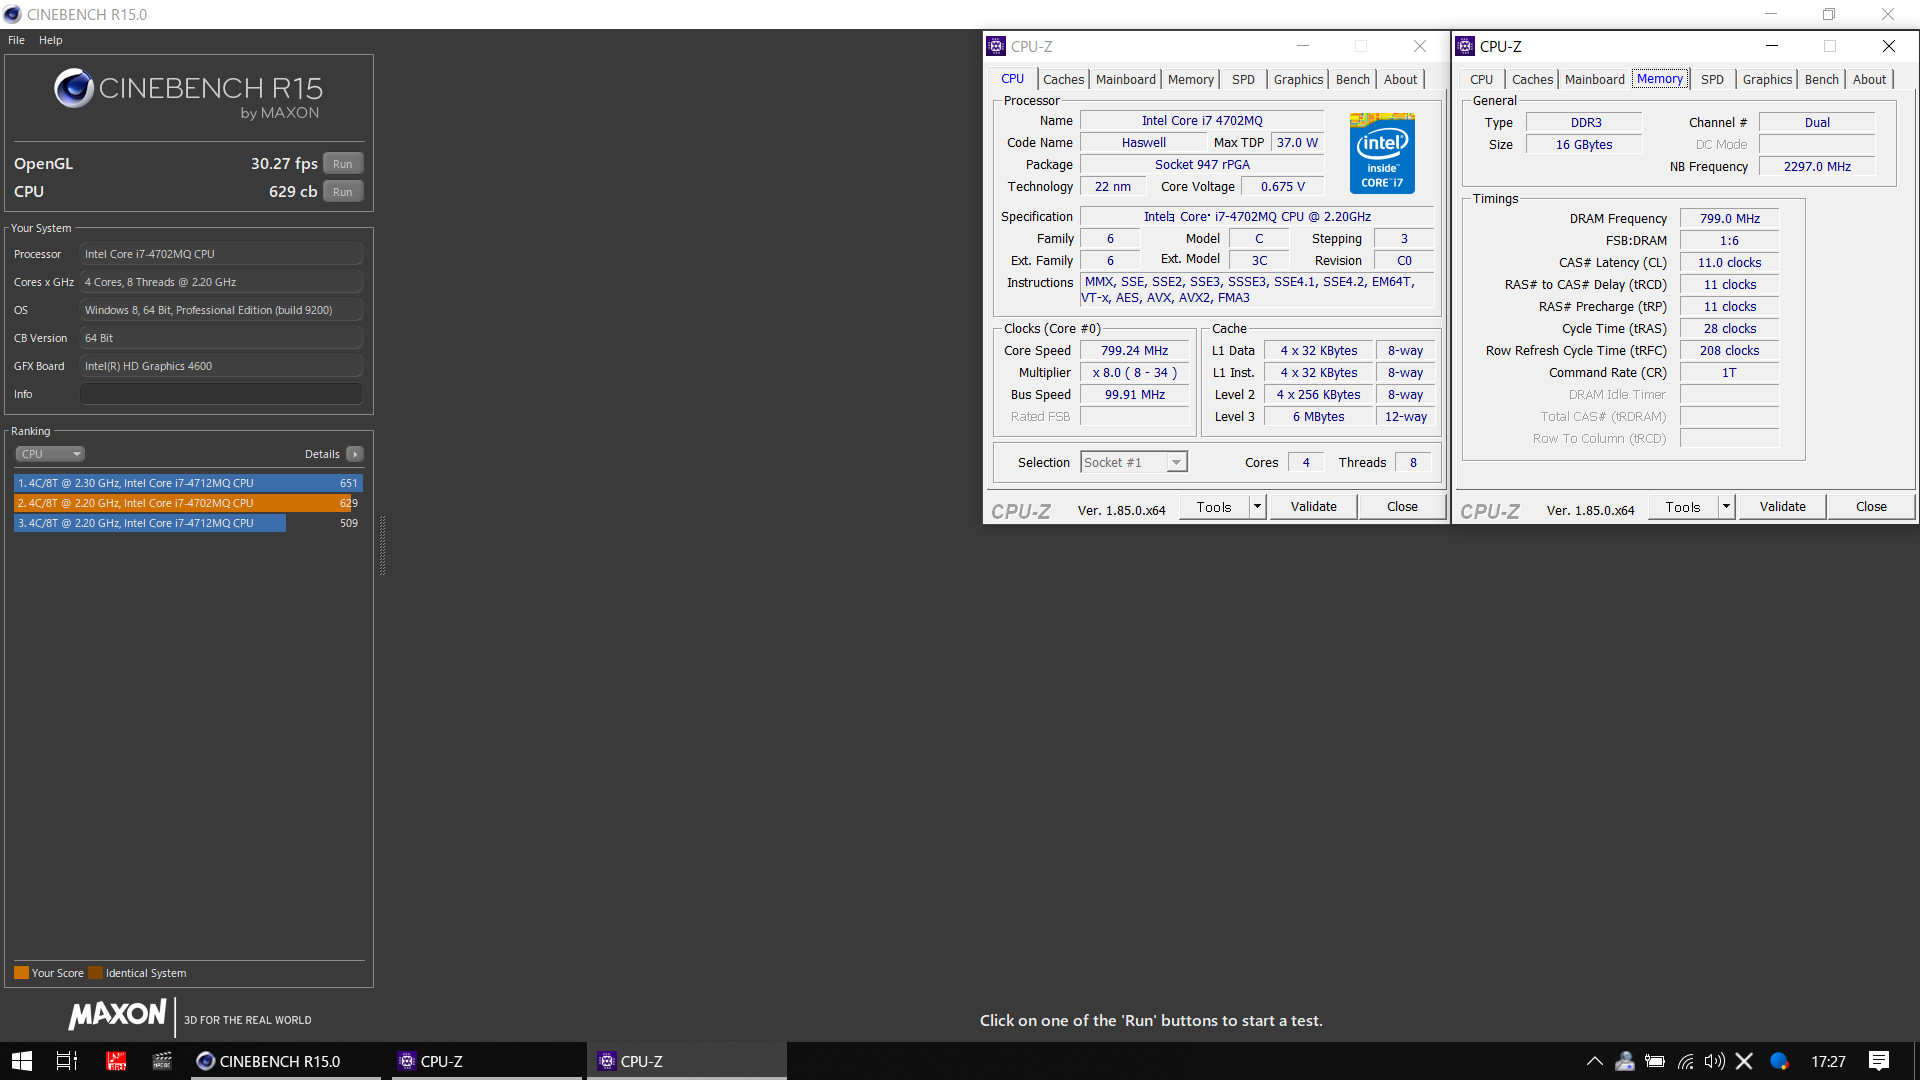This screenshot has height=1080, width=1920.
Task: Select ranking row Intel Core i7-4702MQ scoring 629
Action: 188,503
